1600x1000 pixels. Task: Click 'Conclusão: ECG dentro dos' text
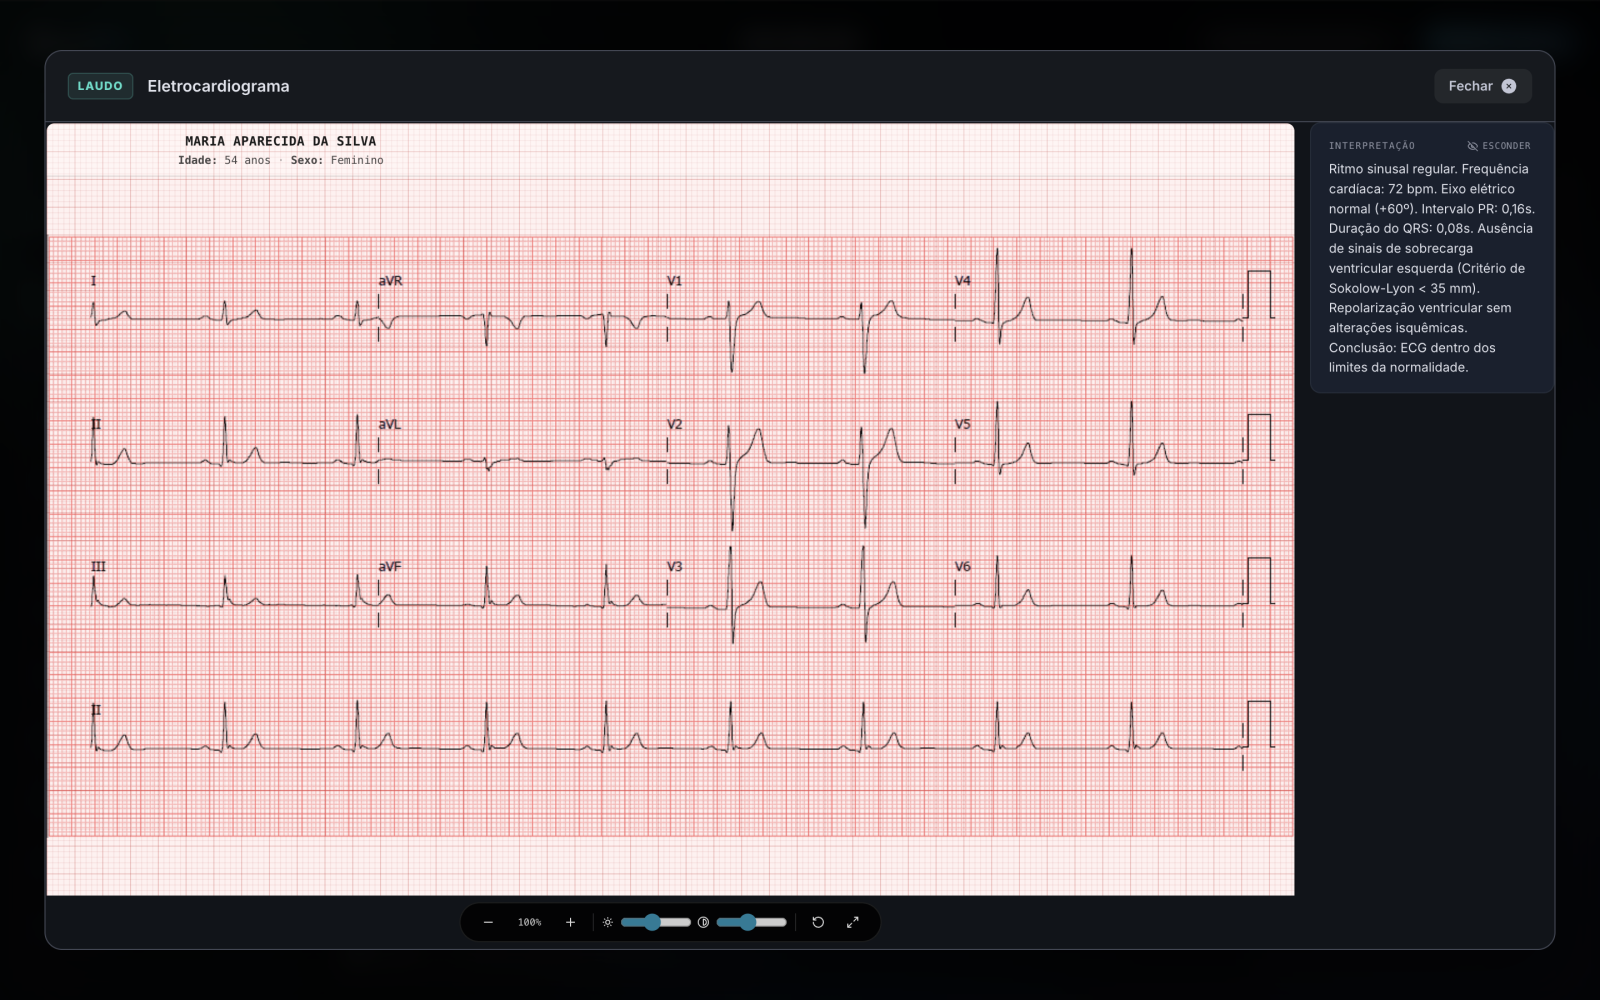(1412, 348)
